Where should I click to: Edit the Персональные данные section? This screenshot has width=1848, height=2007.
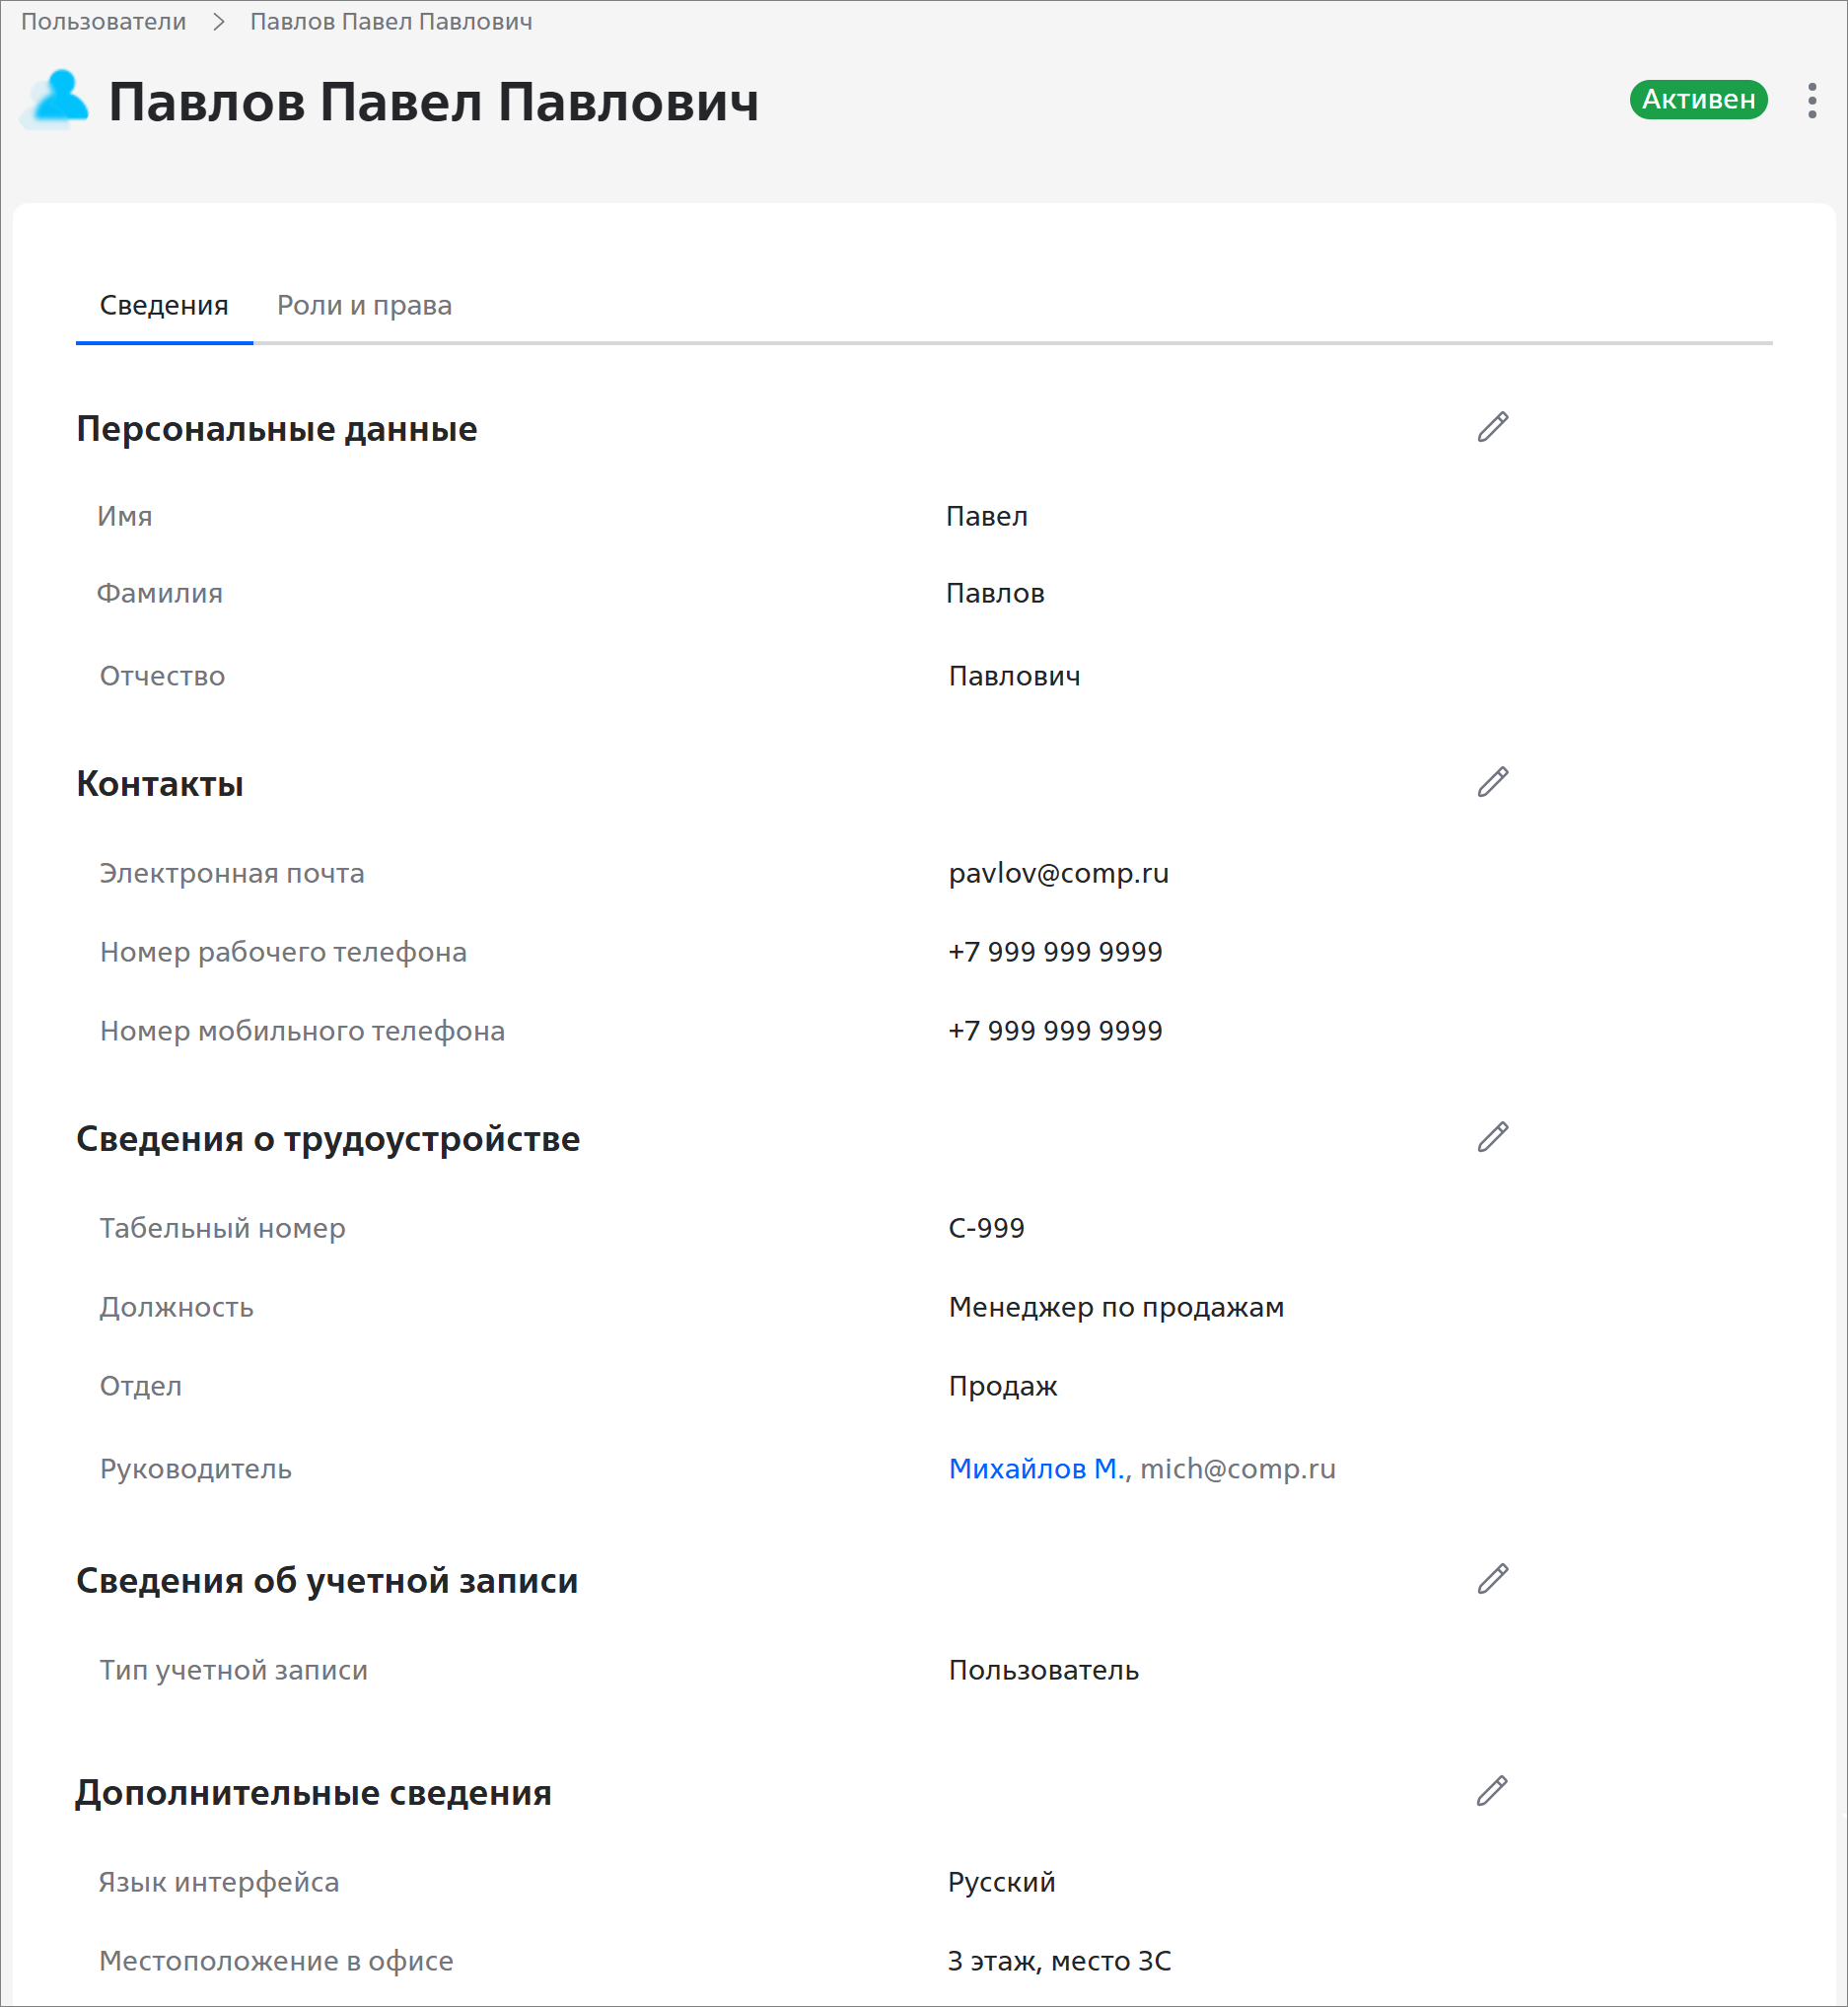click(x=1492, y=427)
